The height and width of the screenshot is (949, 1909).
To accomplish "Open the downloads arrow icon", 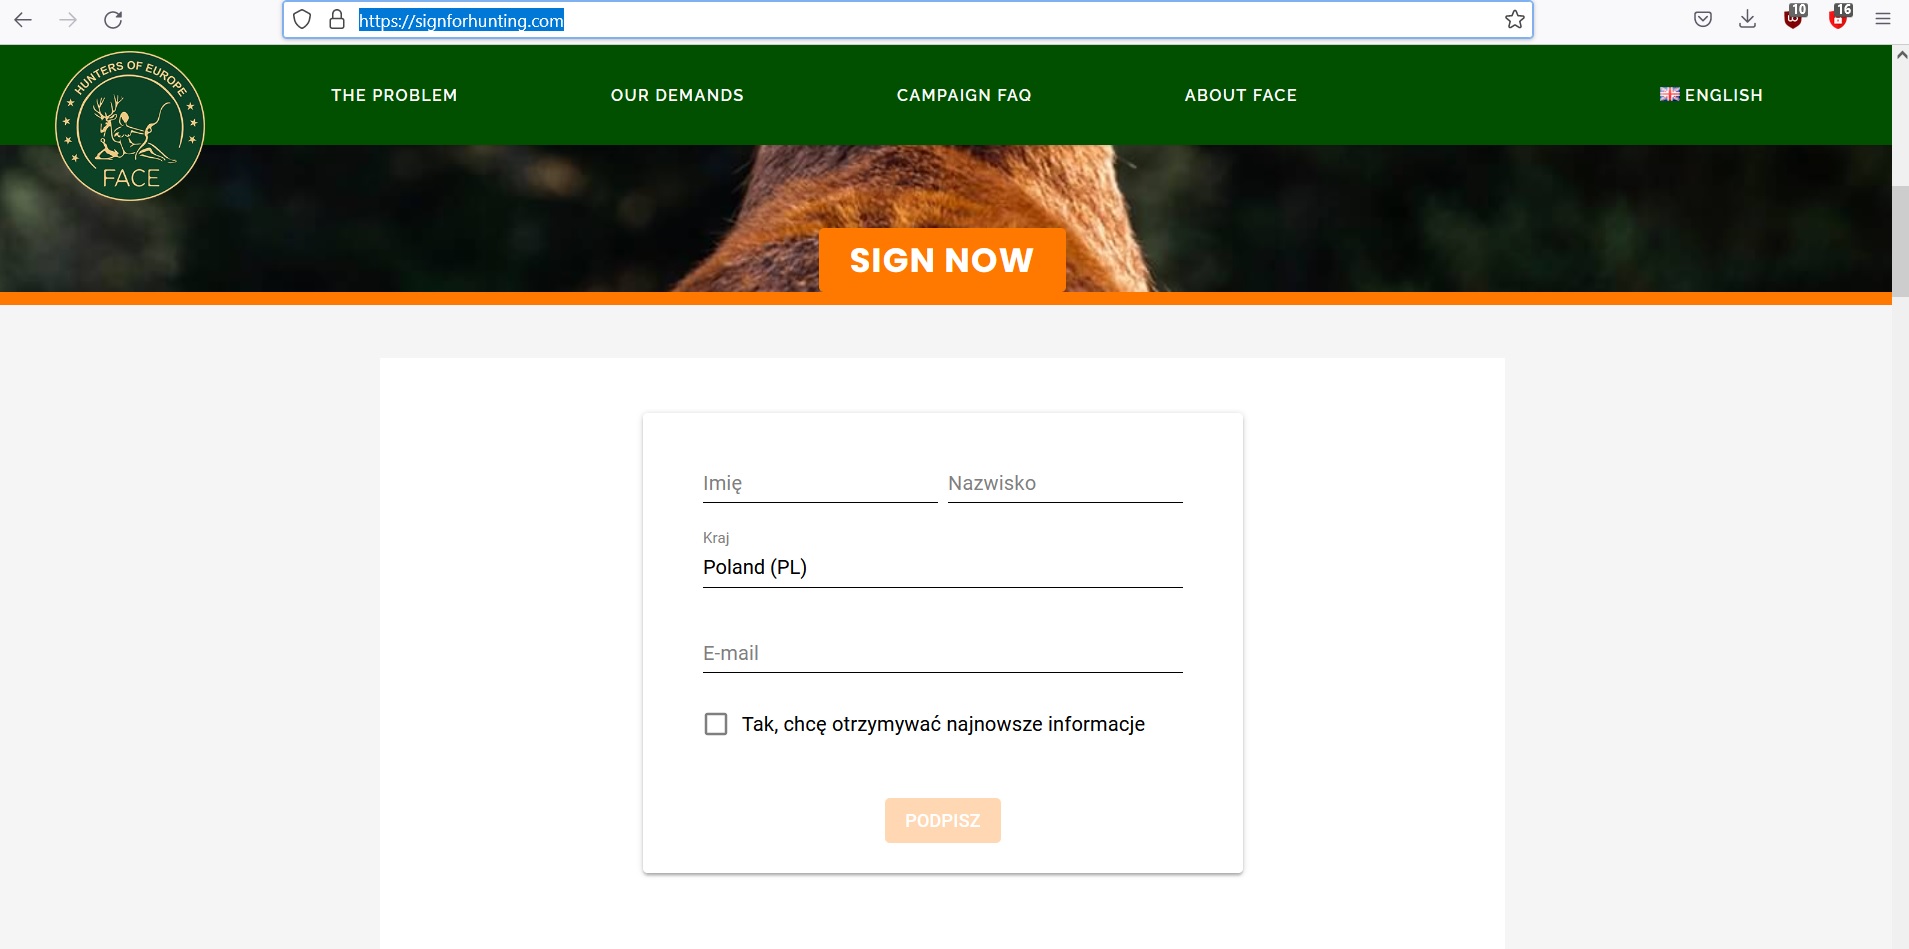I will point(1747,20).
